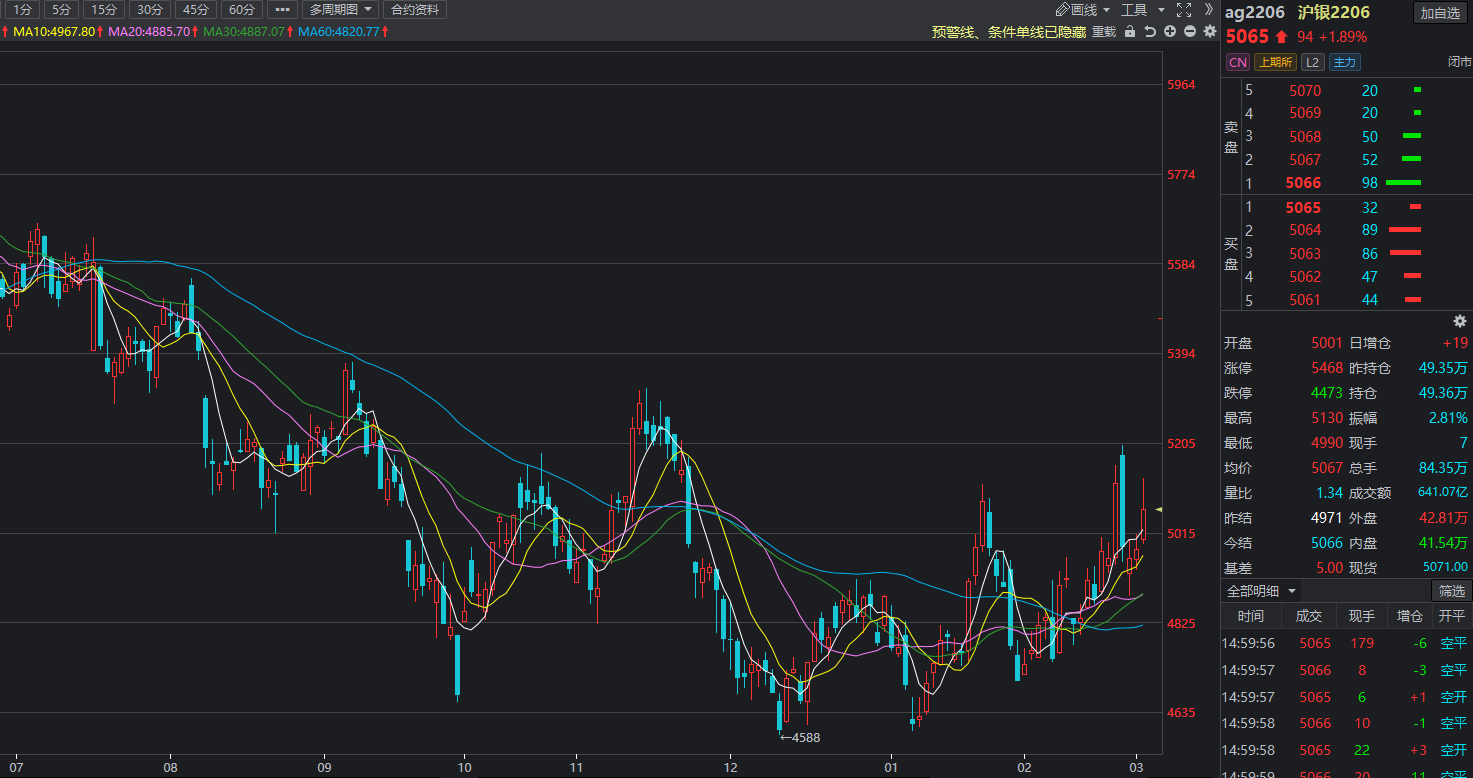The height and width of the screenshot is (778, 1473).
Task: Toggle the 主力 main contract badge
Action: point(1344,62)
